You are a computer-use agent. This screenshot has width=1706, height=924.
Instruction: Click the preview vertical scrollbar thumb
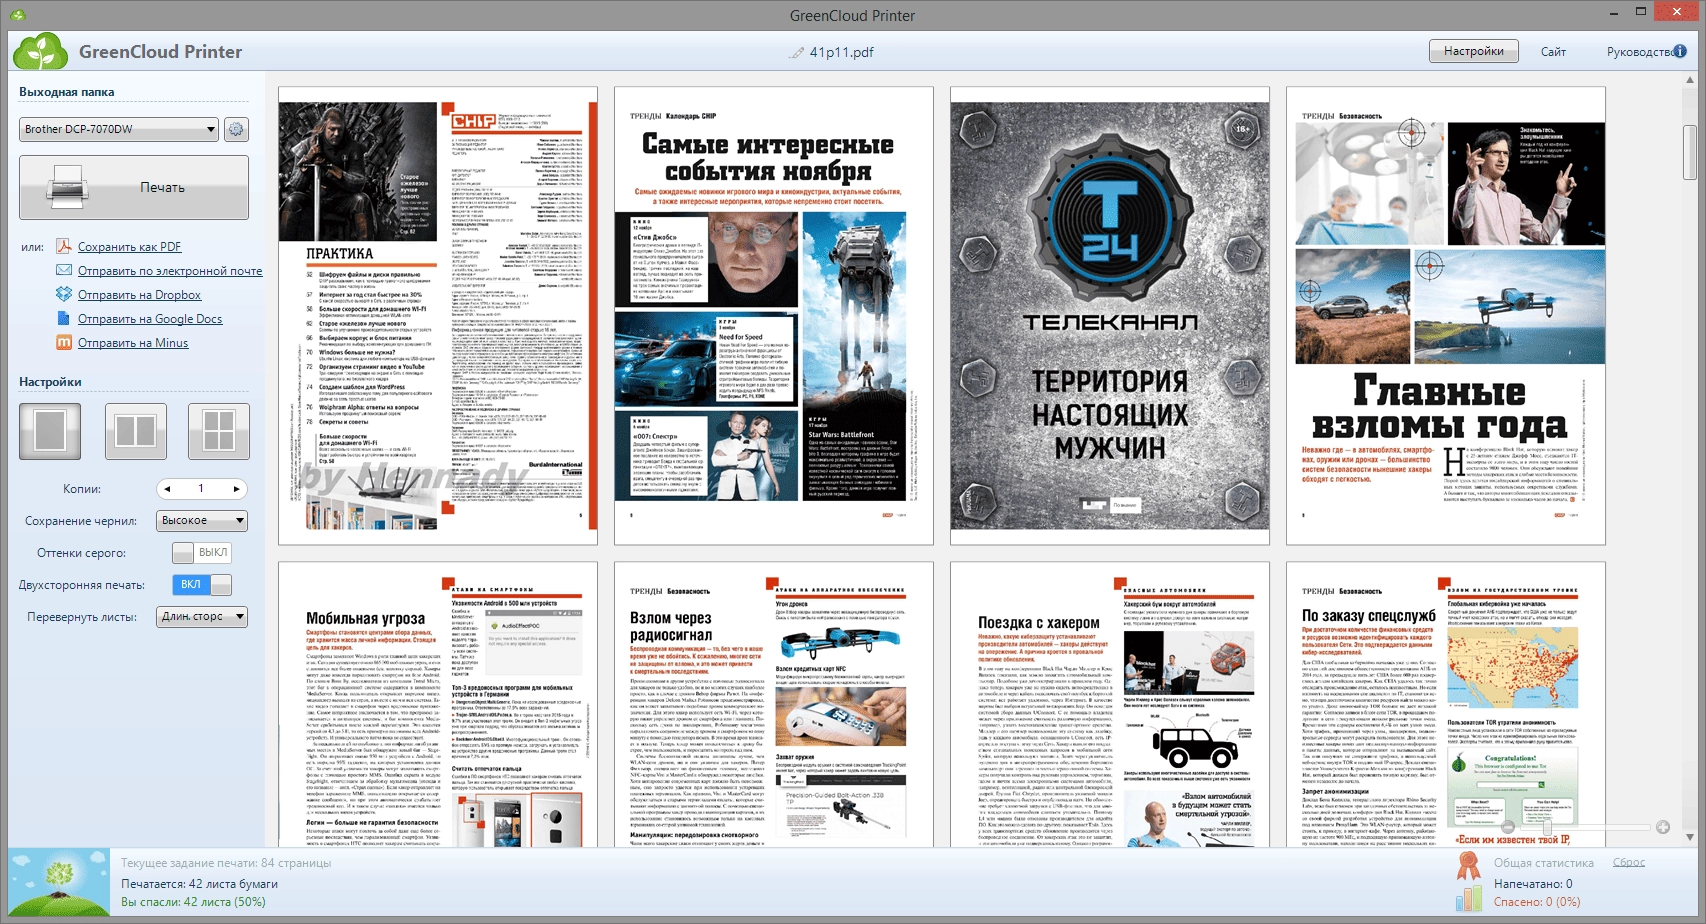pos(1690,152)
